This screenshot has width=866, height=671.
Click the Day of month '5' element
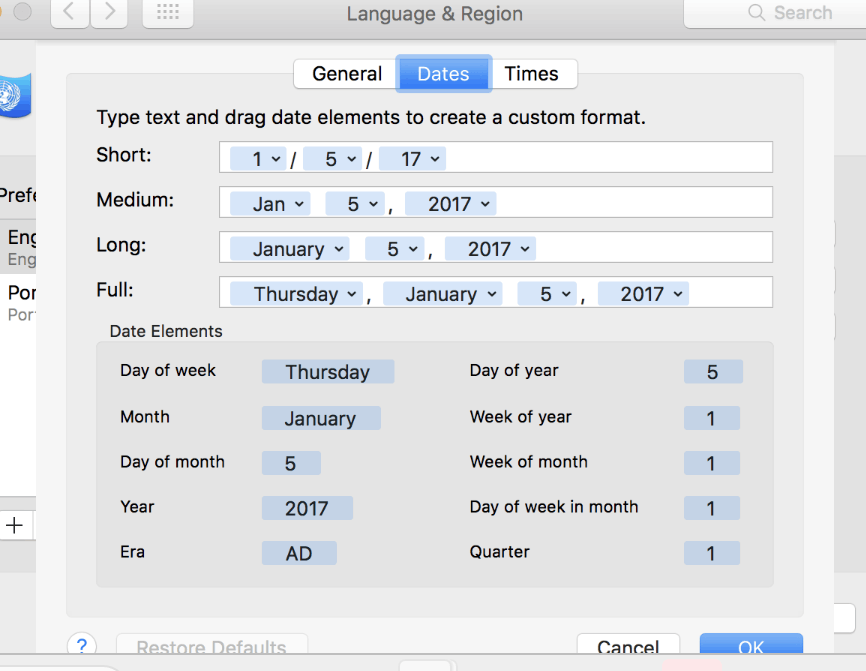click(291, 463)
